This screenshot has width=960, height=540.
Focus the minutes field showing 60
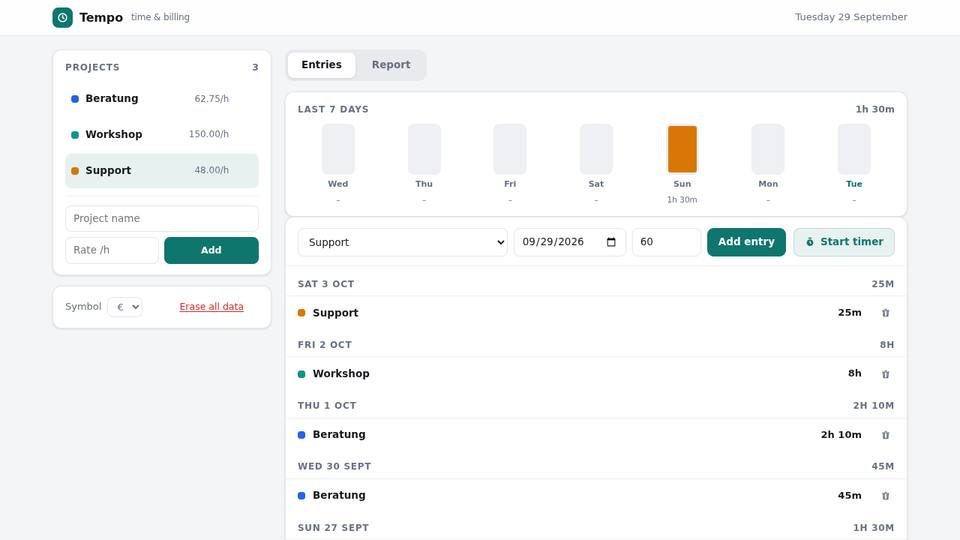(x=666, y=242)
